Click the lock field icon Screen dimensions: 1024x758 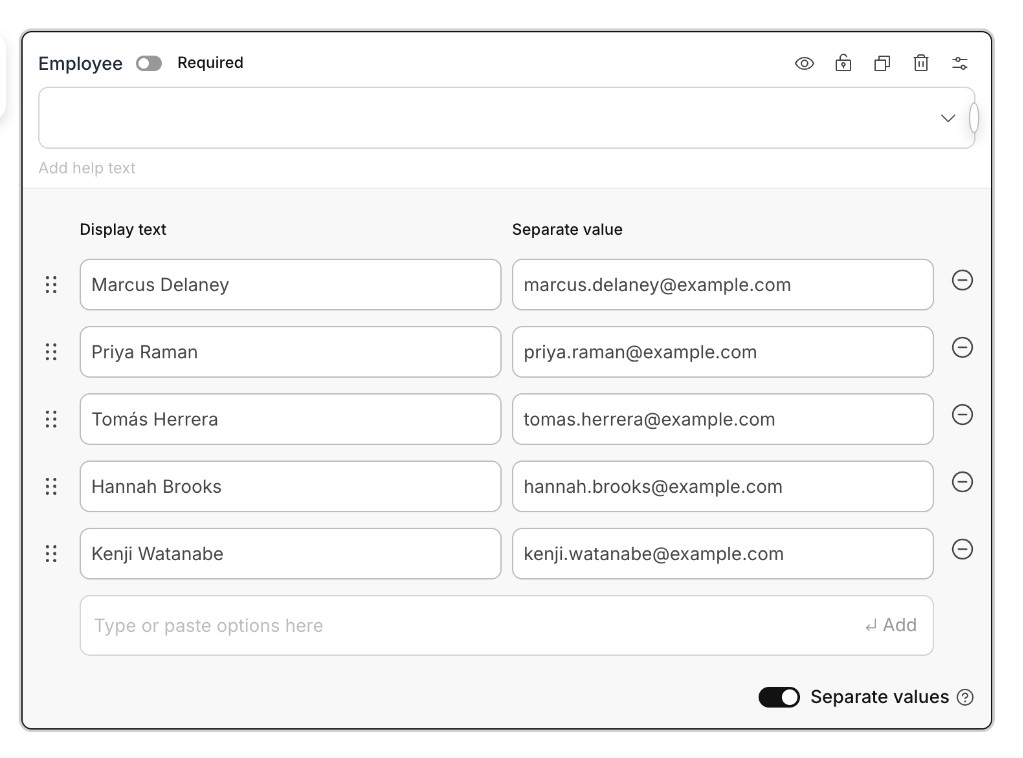[843, 63]
